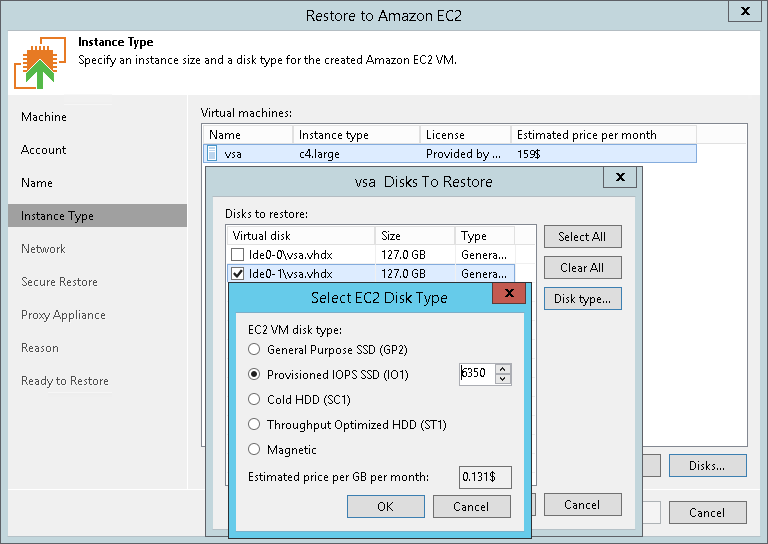Select the Instance Type wizard step
The width and height of the screenshot is (768, 544).
97,216
